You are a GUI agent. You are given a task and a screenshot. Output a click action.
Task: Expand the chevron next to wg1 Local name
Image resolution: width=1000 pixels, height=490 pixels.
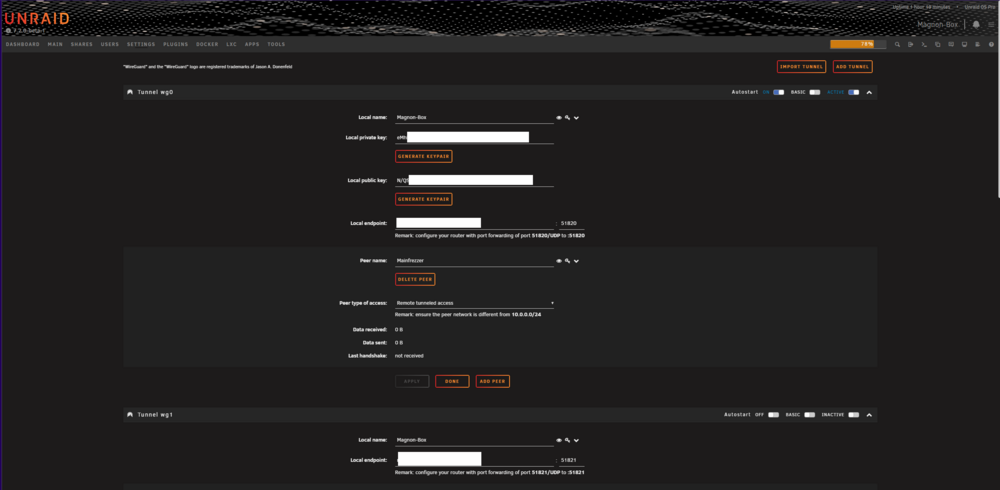tap(576, 440)
